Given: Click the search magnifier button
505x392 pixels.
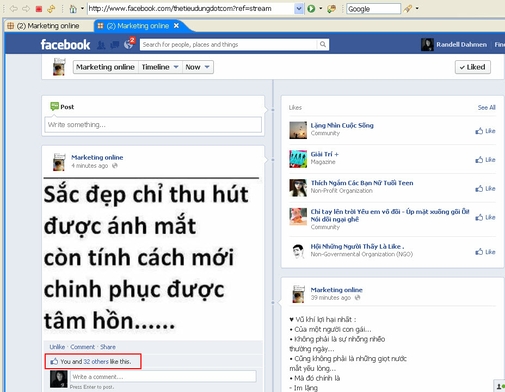Looking at the screenshot, I should [x=323, y=44].
